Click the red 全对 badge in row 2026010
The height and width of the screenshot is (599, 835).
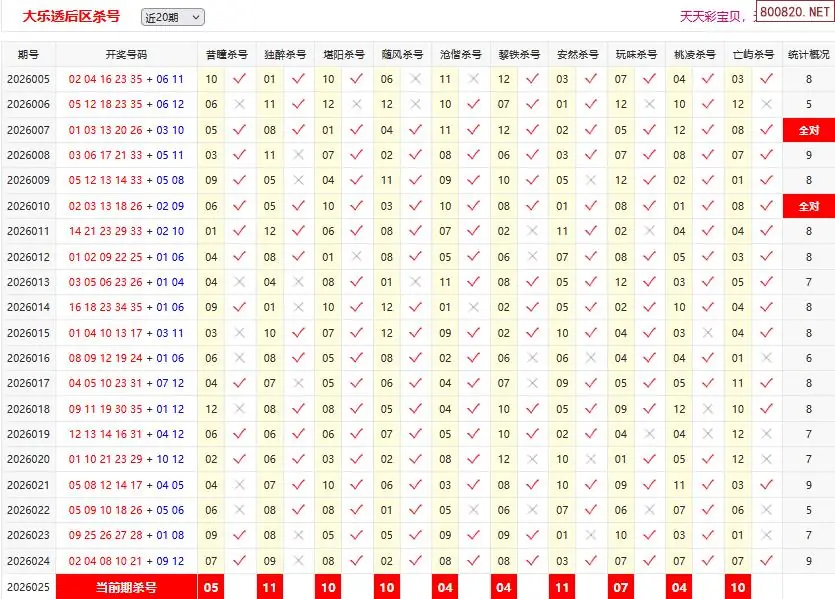point(808,206)
